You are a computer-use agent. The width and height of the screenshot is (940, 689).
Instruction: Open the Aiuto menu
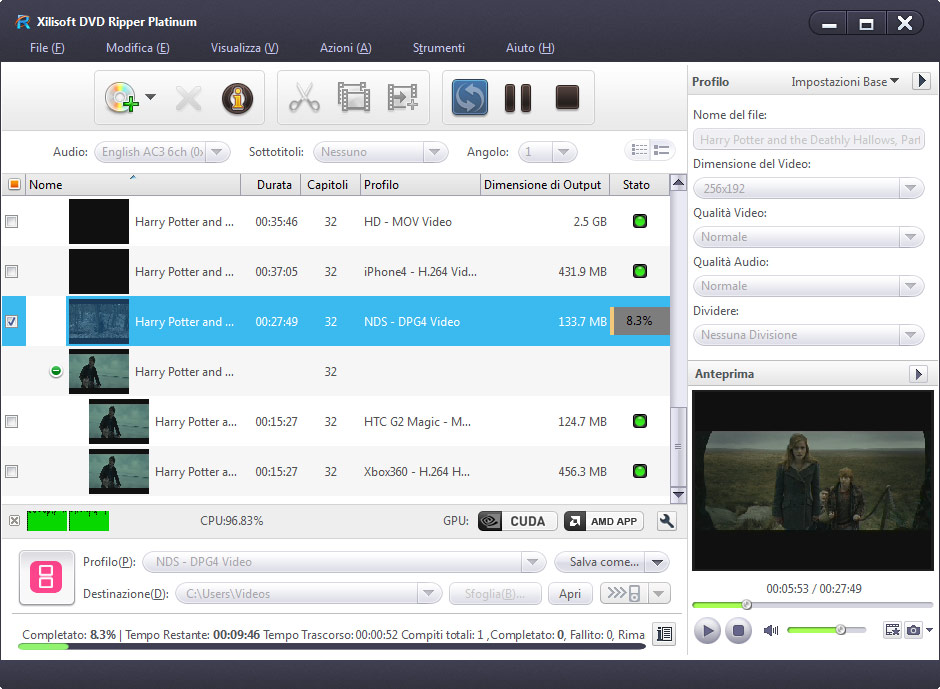pyautogui.click(x=530, y=48)
